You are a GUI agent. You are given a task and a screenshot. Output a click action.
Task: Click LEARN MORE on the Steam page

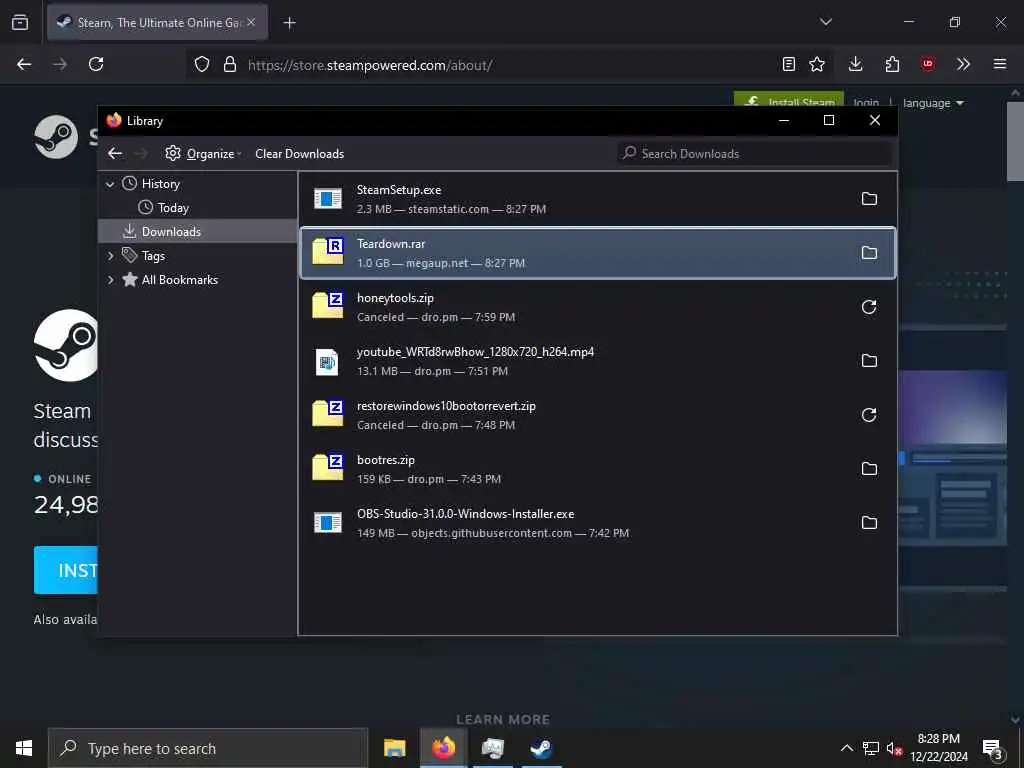point(503,719)
